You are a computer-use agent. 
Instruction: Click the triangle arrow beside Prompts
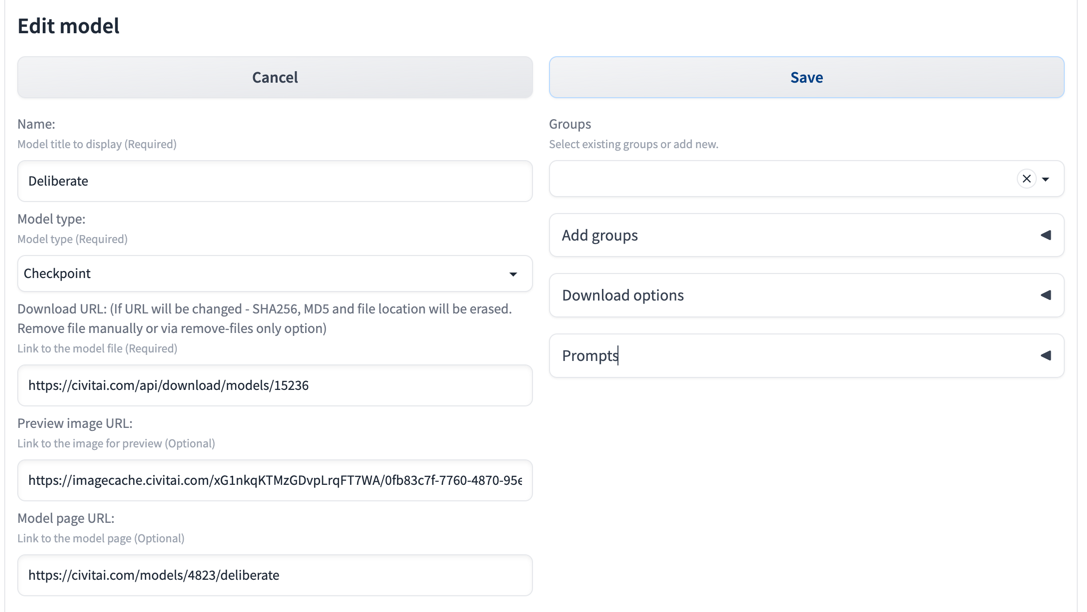(1045, 355)
